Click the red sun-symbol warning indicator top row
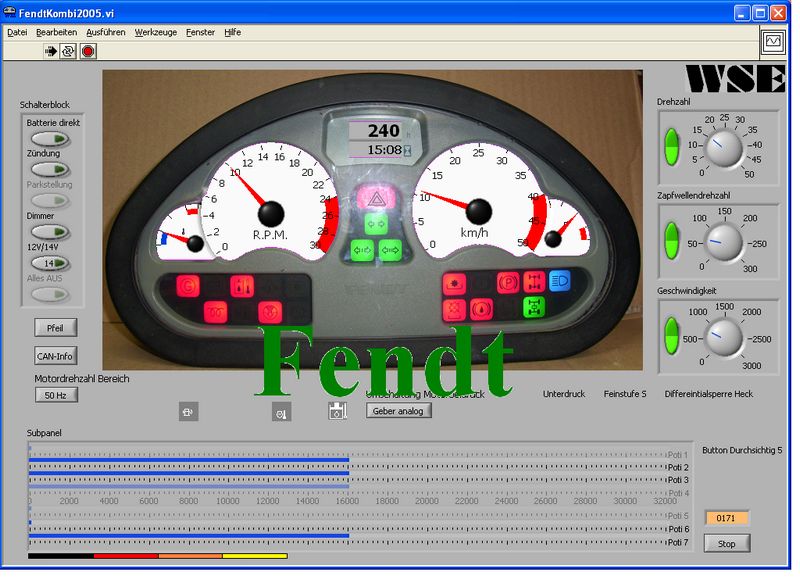Viewport: 800px width, 587px height. 454,283
